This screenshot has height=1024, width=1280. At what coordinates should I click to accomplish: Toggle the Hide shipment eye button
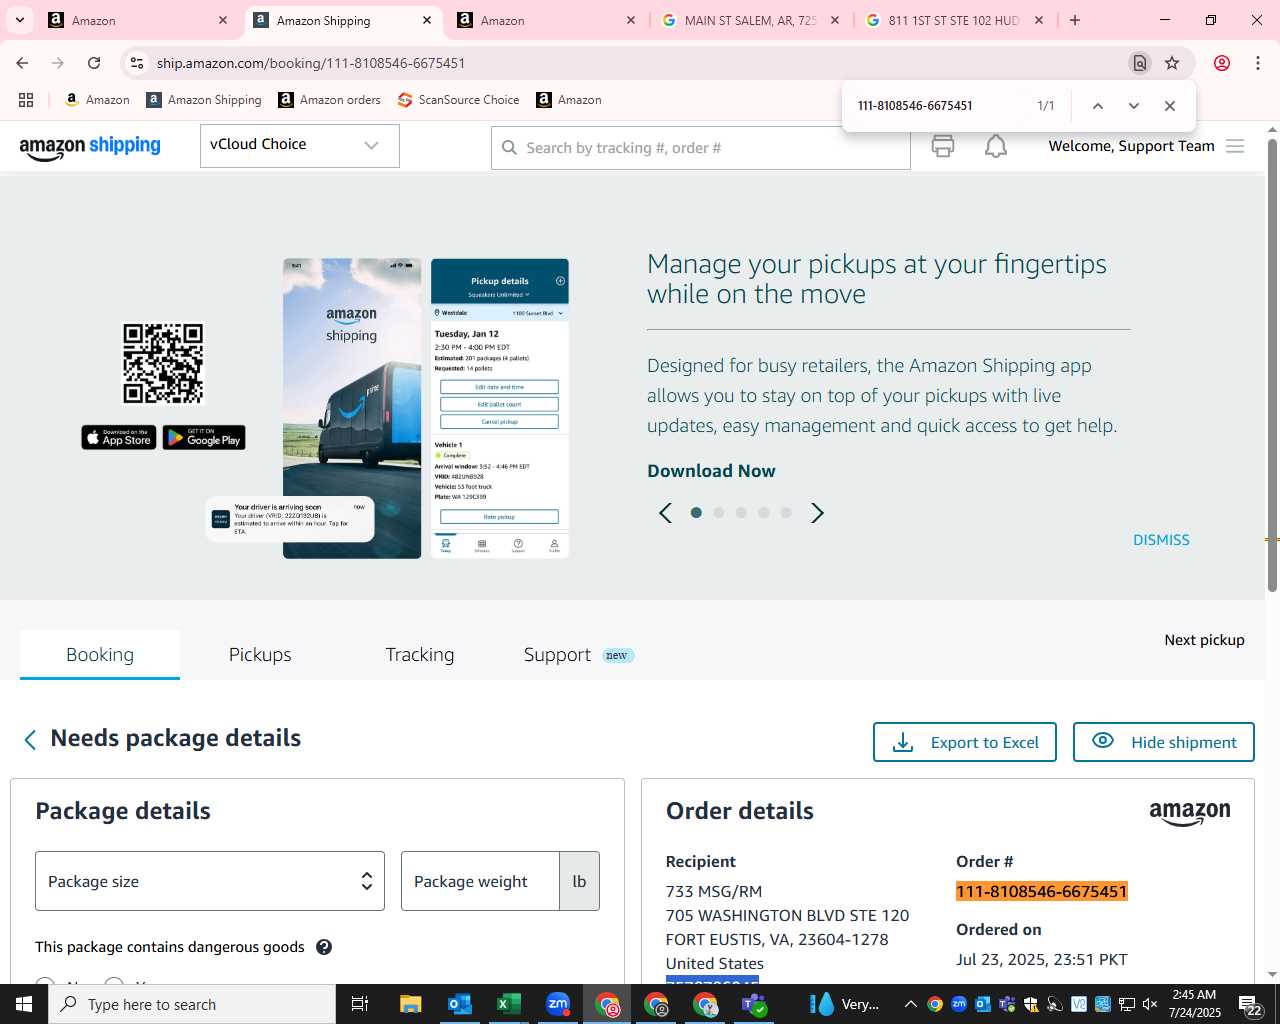1164,742
